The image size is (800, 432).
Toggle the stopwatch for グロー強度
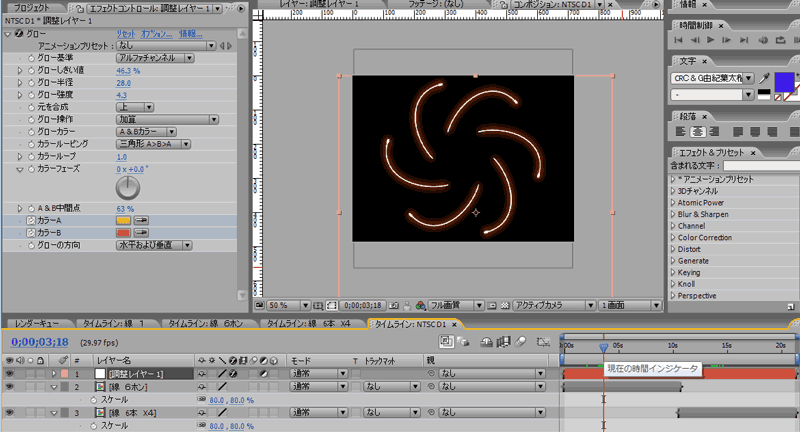click(x=31, y=95)
